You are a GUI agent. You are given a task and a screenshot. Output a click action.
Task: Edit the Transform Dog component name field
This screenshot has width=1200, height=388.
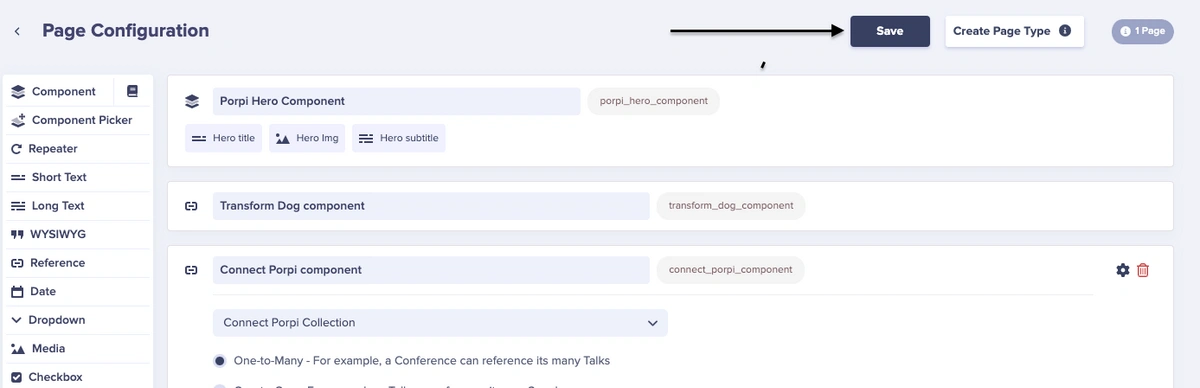click(431, 206)
